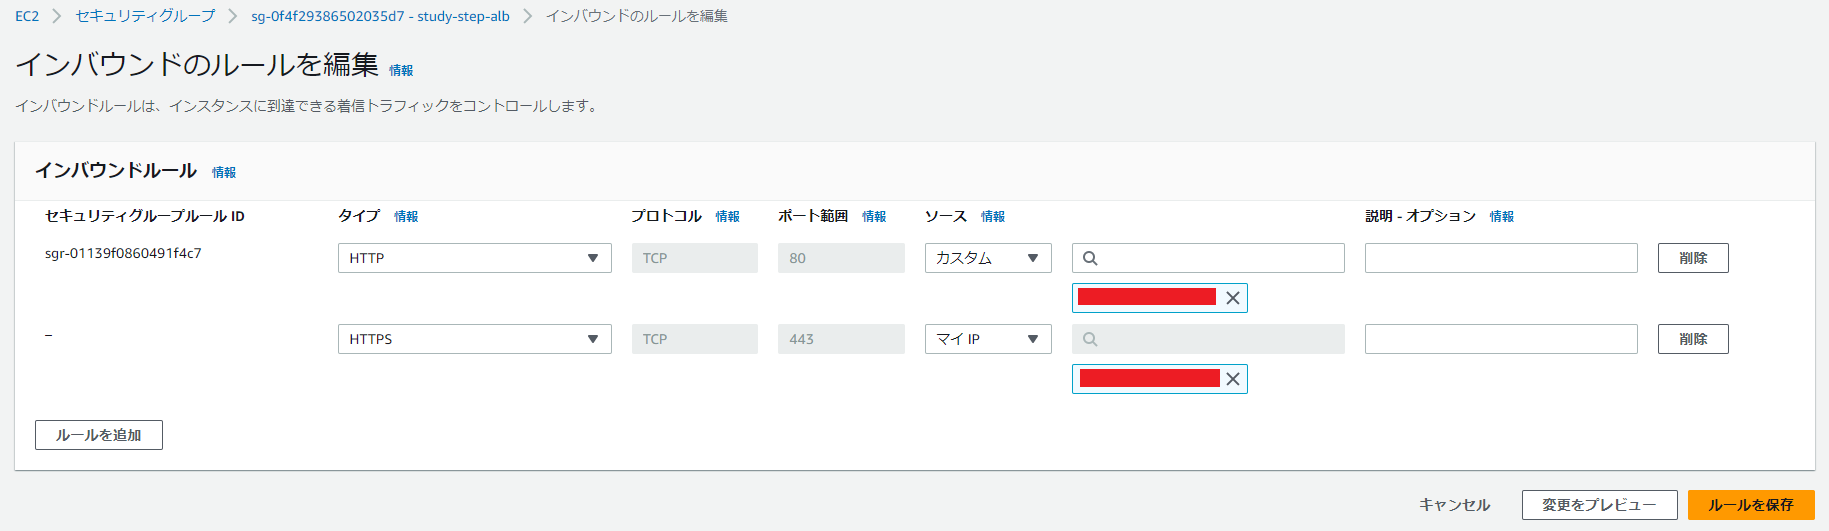1829x531 pixels.
Task: Expand the カスタム source dropdown
Action: click(x=988, y=258)
